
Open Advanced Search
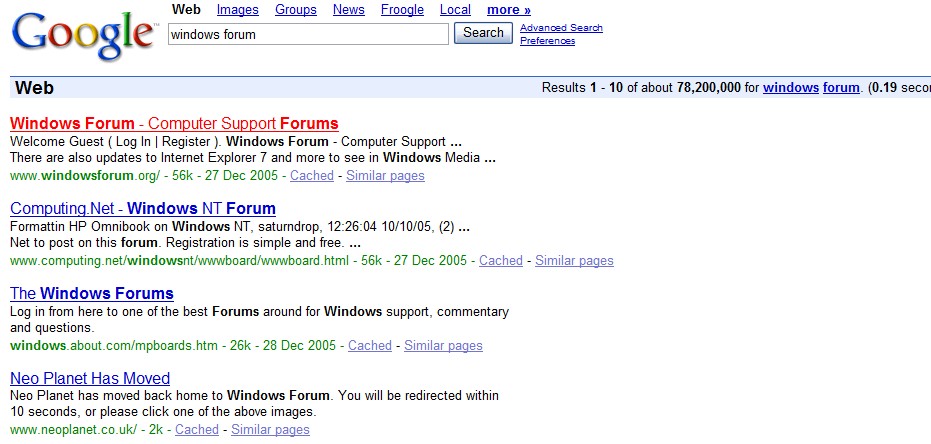point(561,28)
